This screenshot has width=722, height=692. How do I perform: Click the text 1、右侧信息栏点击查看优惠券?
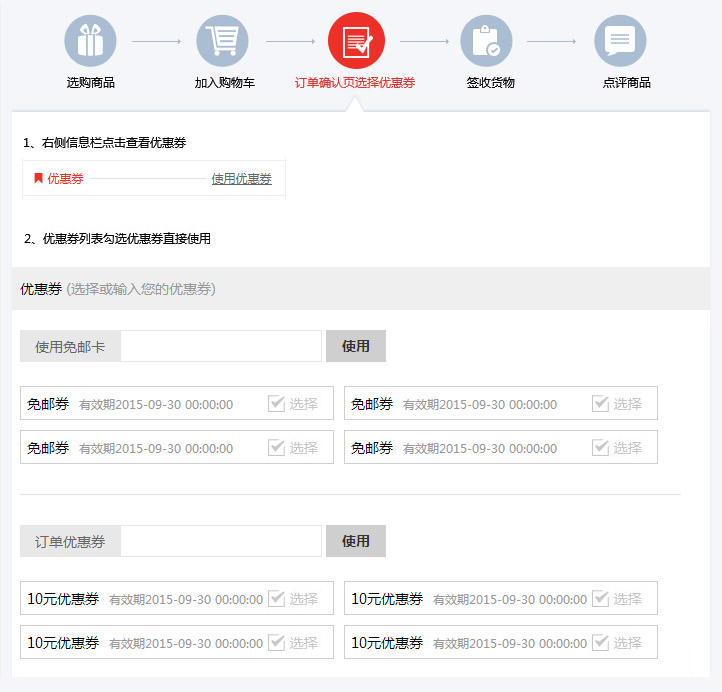(105, 143)
